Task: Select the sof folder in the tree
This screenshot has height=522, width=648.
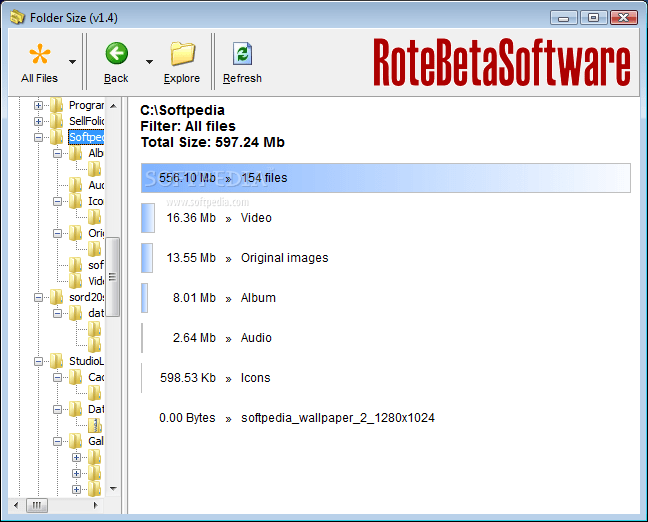Action: [96, 265]
